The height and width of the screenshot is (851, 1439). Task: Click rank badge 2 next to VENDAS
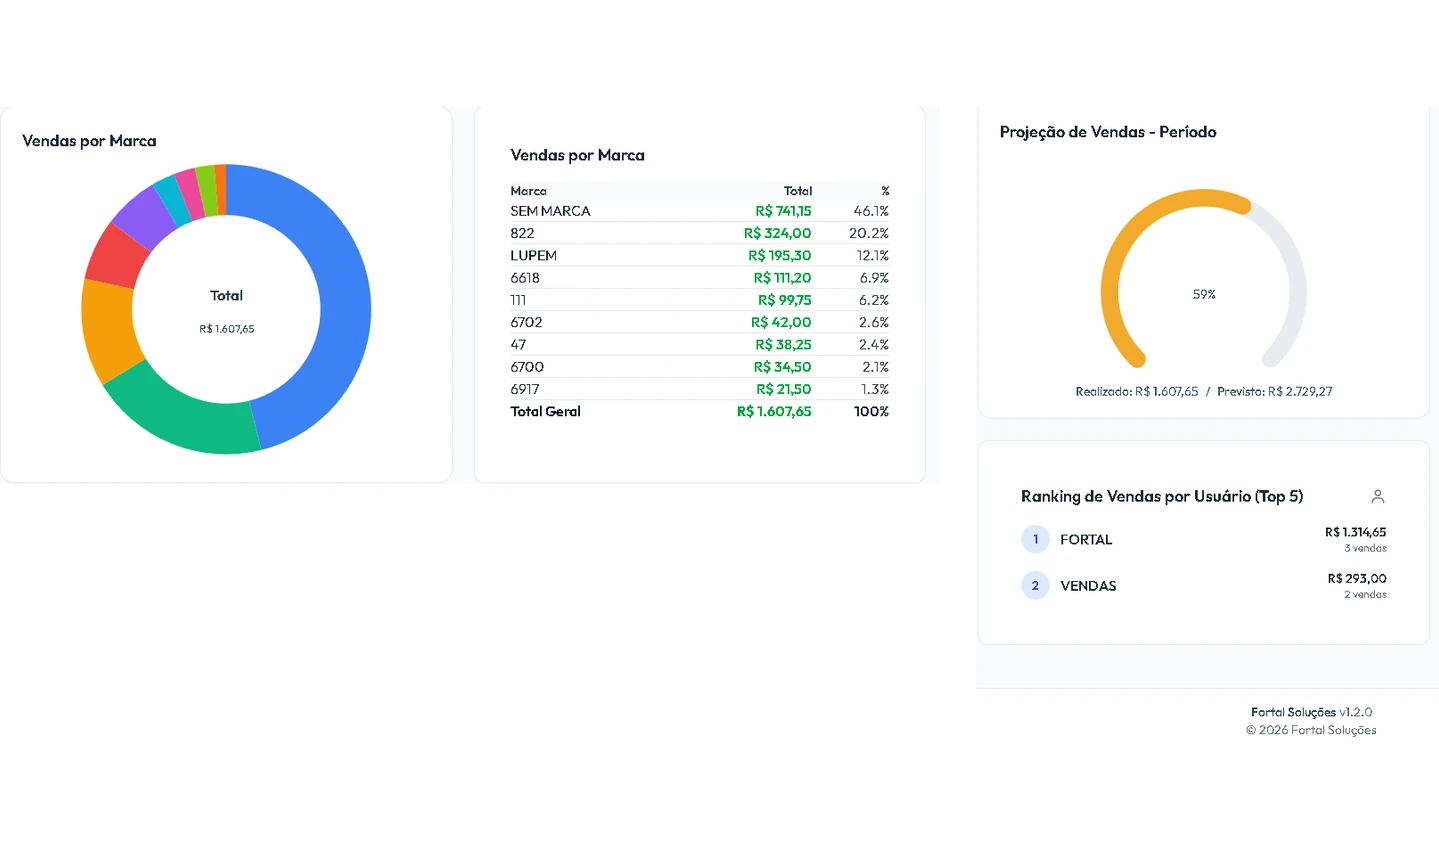pyautogui.click(x=1035, y=586)
